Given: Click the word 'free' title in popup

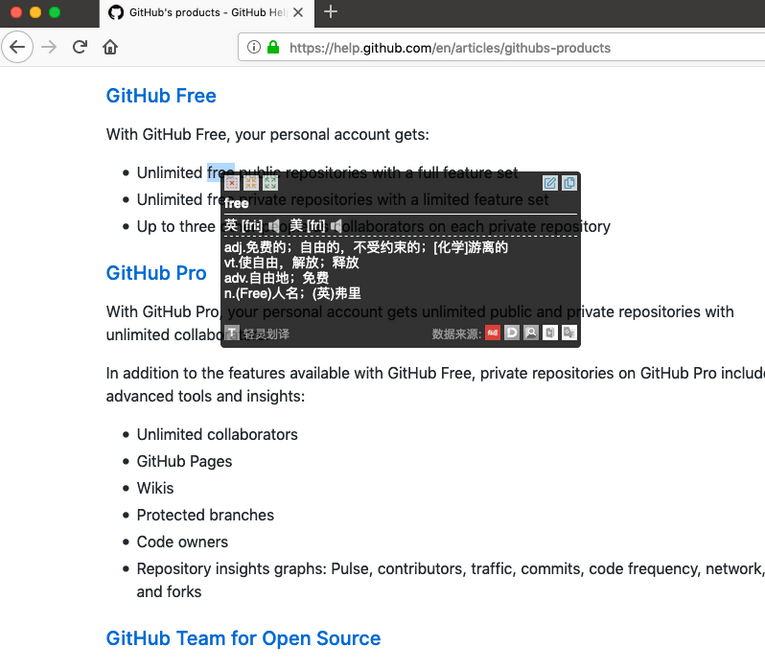Looking at the screenshot, I should click(x=236, y=203).
